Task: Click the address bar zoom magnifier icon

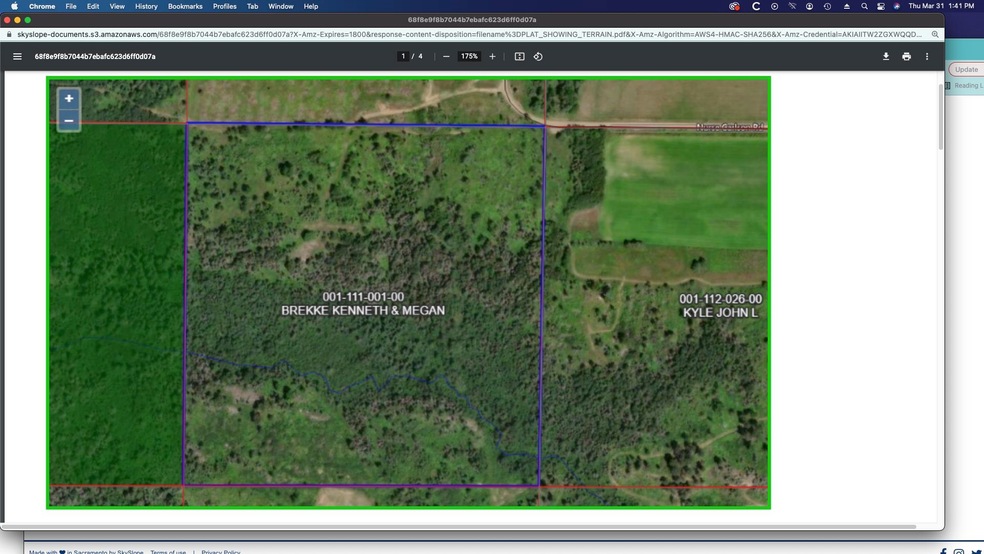Action: tap(935, 35)
